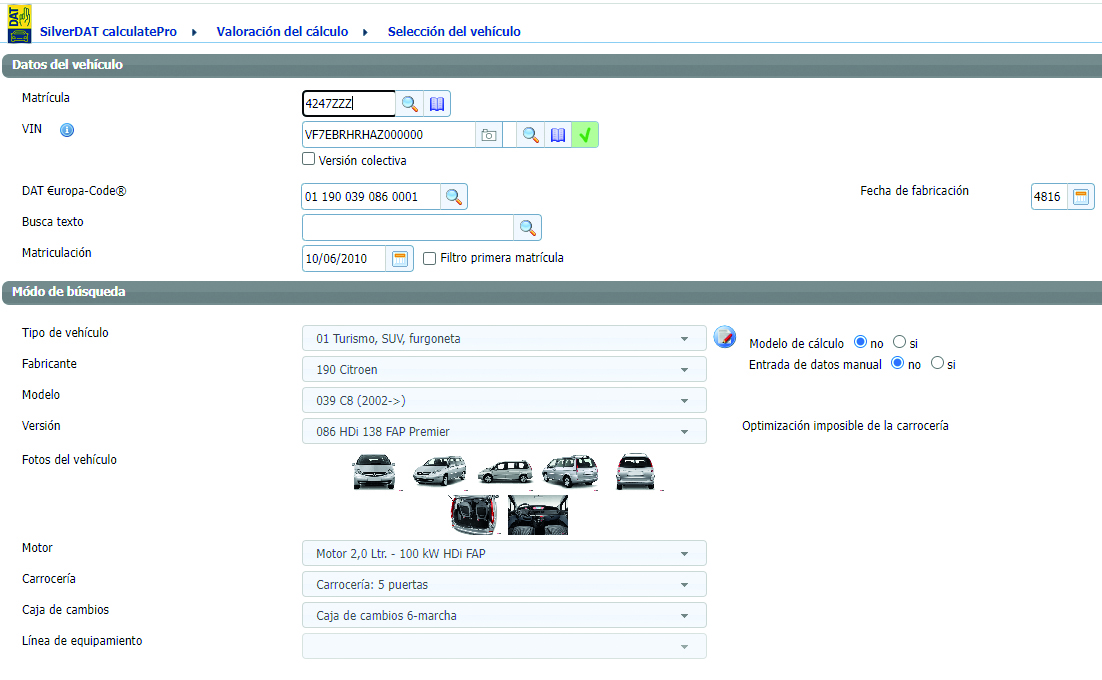This screenshot has height=680, width=1102.
Task: Open the Matriculación calendar picker
Action: (400, 259)
